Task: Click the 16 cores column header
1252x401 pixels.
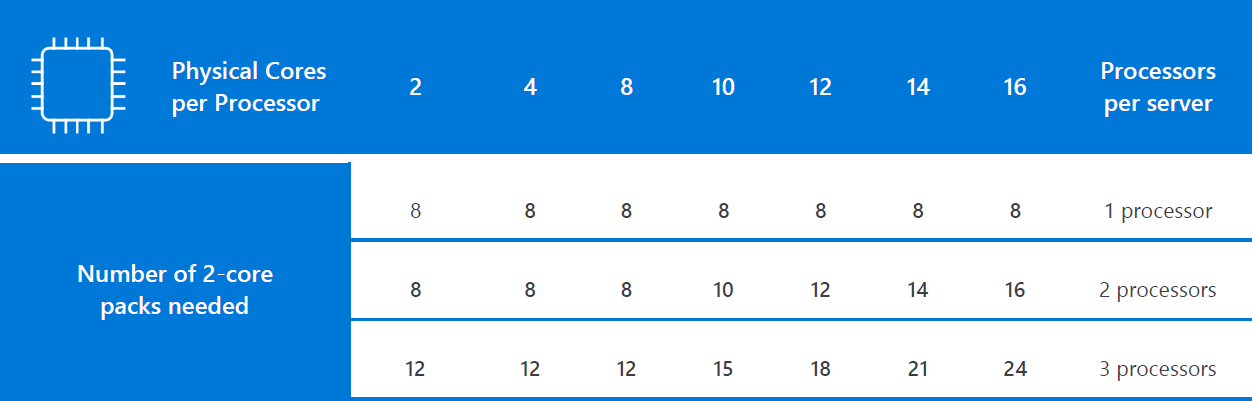Action: pos(1015,87)
